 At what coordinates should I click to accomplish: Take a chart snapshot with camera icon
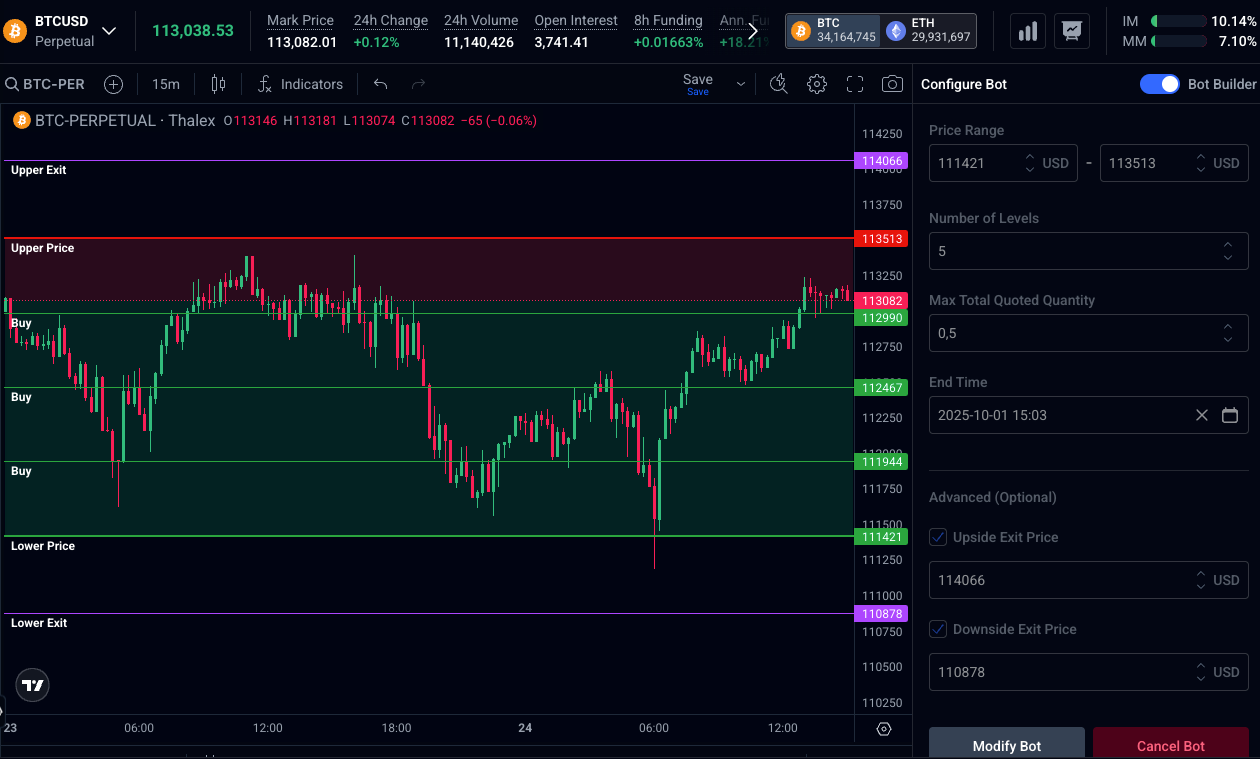point(892,84)
